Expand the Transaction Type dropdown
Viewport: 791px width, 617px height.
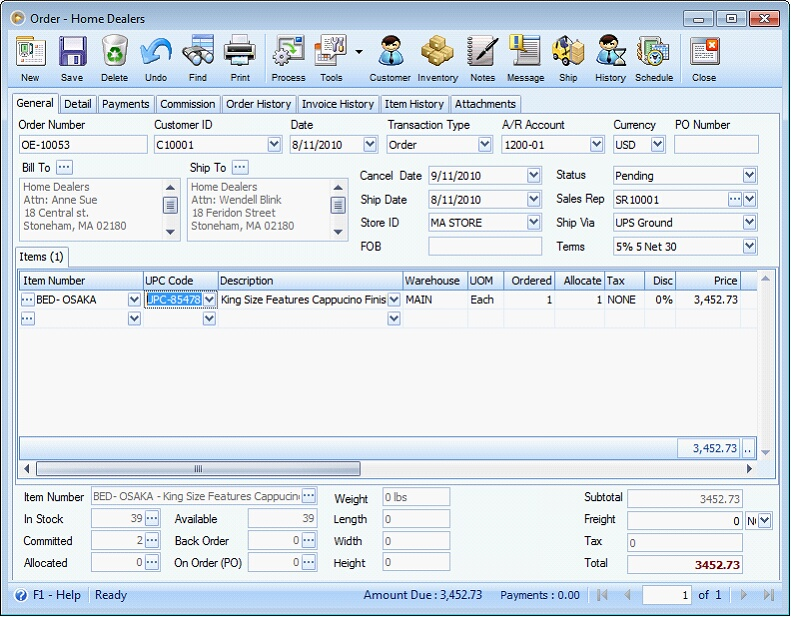click(485, 145)
